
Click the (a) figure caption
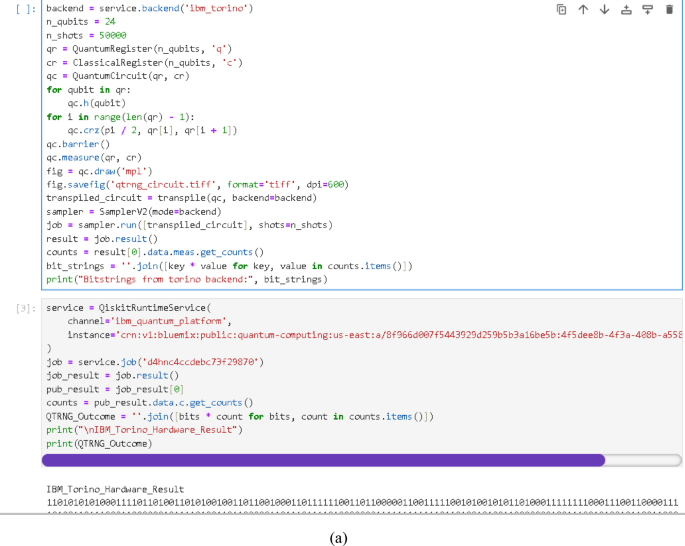[x=338, y=537]
